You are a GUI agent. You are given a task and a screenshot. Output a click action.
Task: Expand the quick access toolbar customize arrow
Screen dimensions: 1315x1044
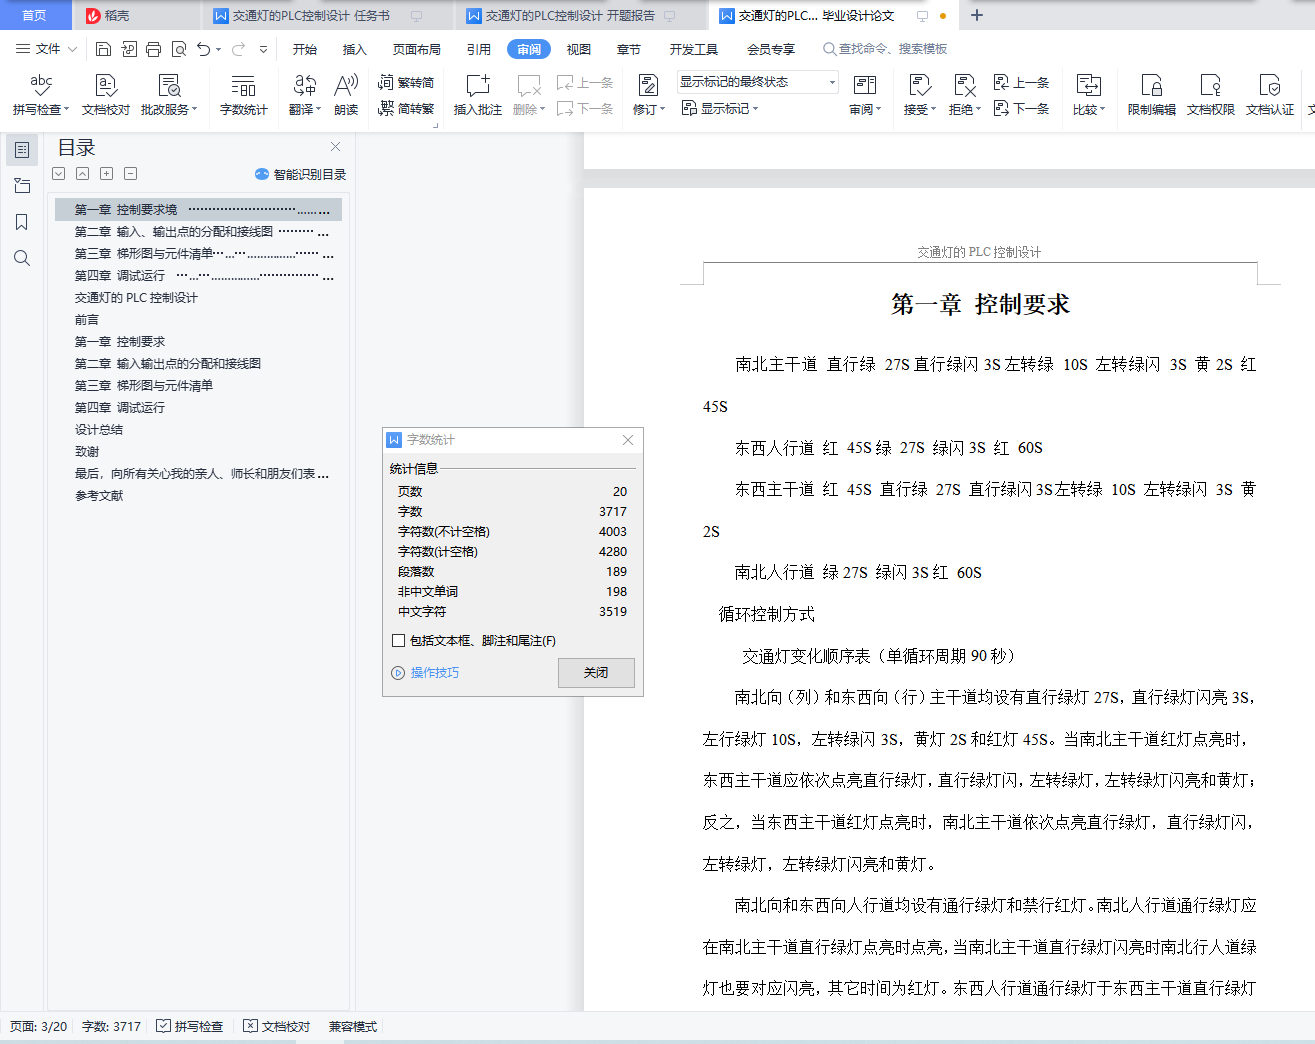(263, 49)
